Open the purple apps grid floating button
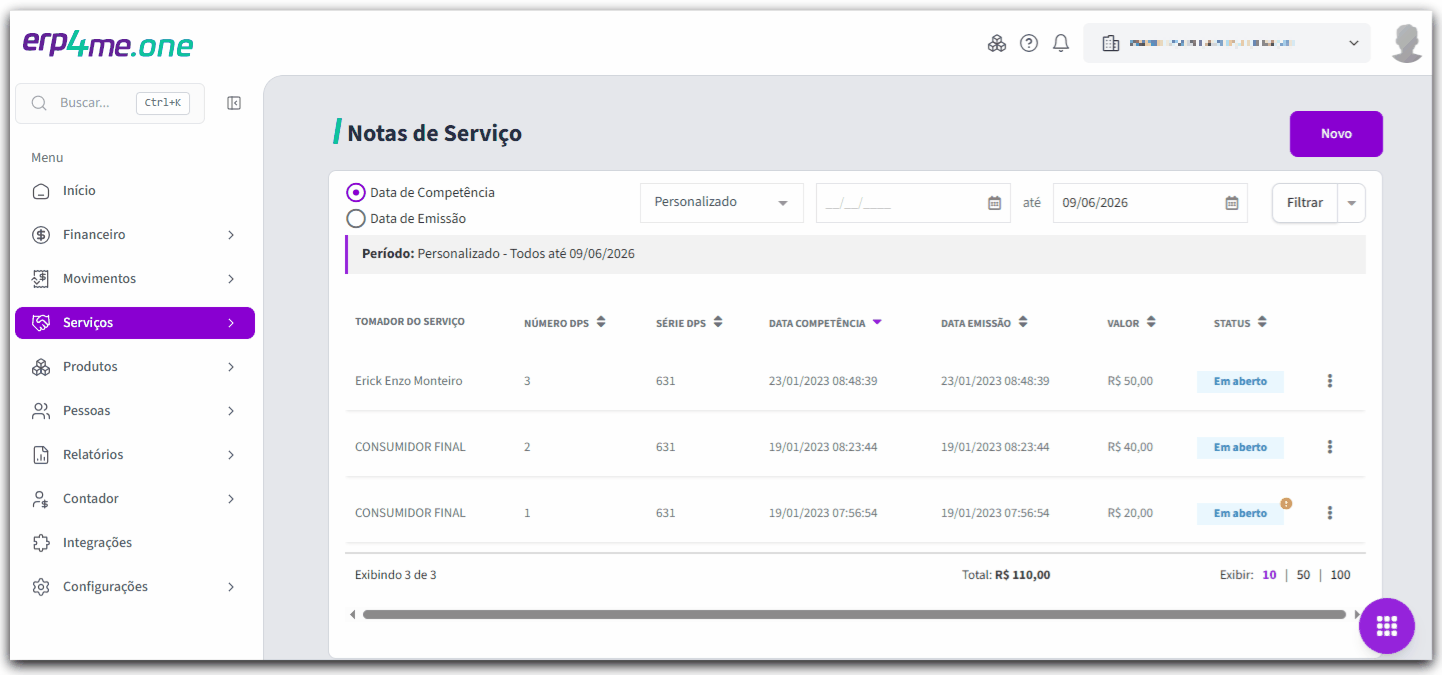The height and width of the screenshot is (675, 1442). (x=1386, y=626)
